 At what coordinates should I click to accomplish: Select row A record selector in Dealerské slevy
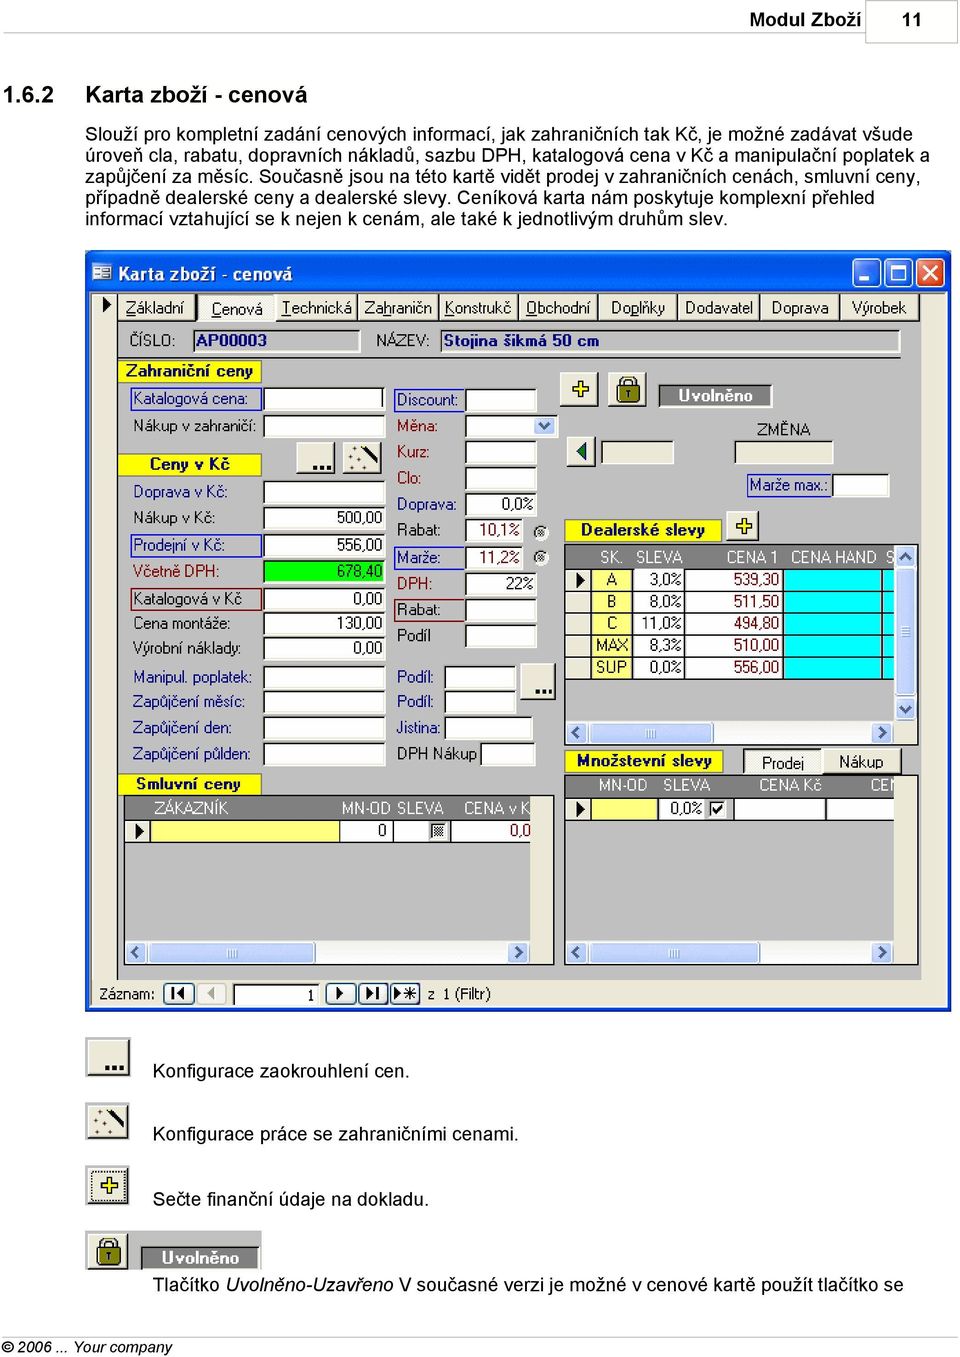pyautogui.click(x=580, y=580)
